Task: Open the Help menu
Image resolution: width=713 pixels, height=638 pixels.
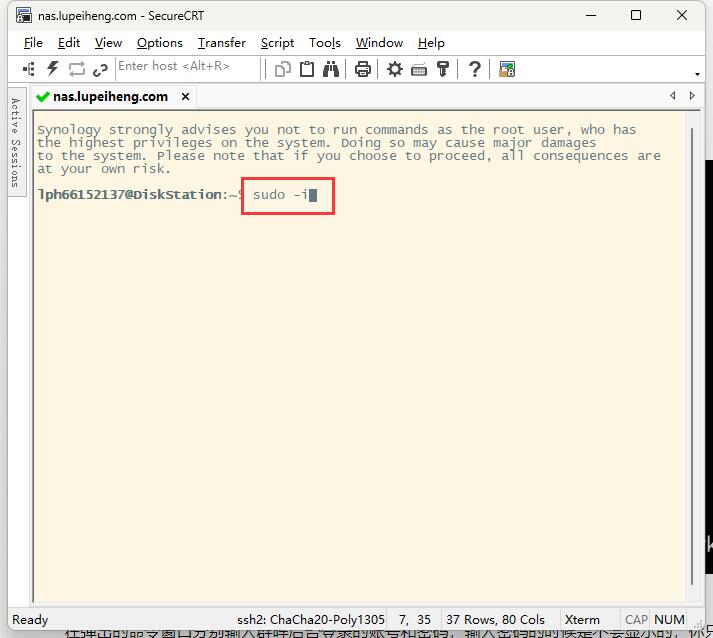Action: tap(431, 43)
